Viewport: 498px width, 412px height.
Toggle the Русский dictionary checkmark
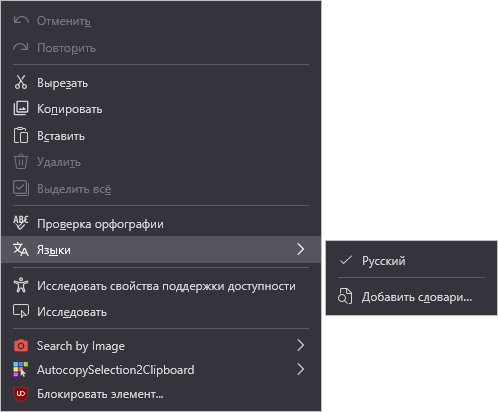coord(346,260)
